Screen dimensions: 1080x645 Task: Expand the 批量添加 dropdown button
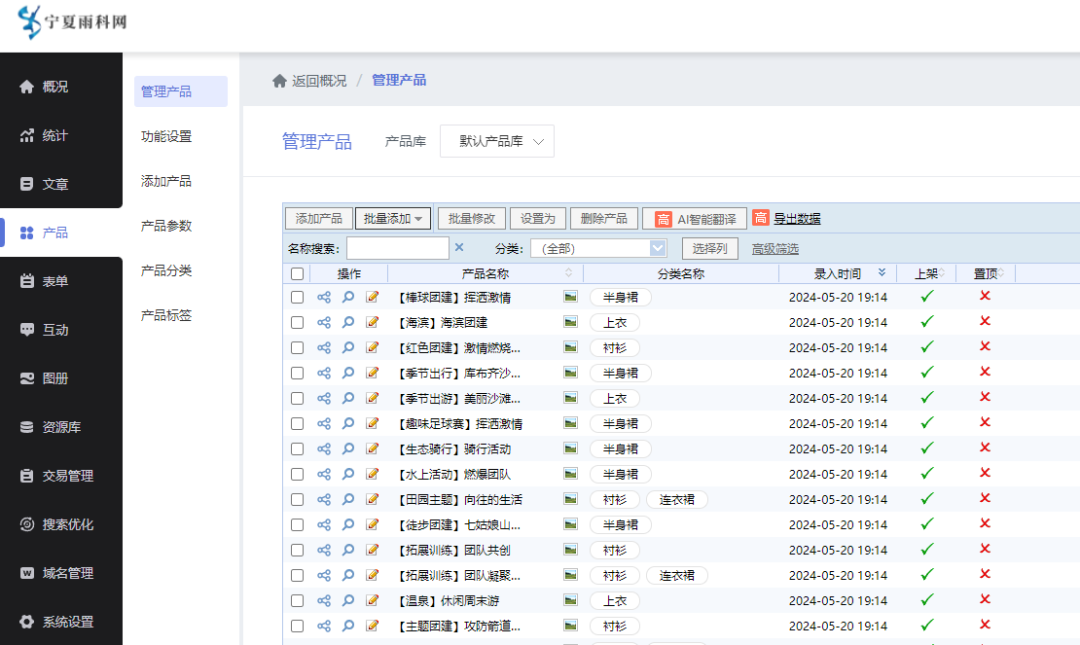pyautogui.click(x=393, y=218)
